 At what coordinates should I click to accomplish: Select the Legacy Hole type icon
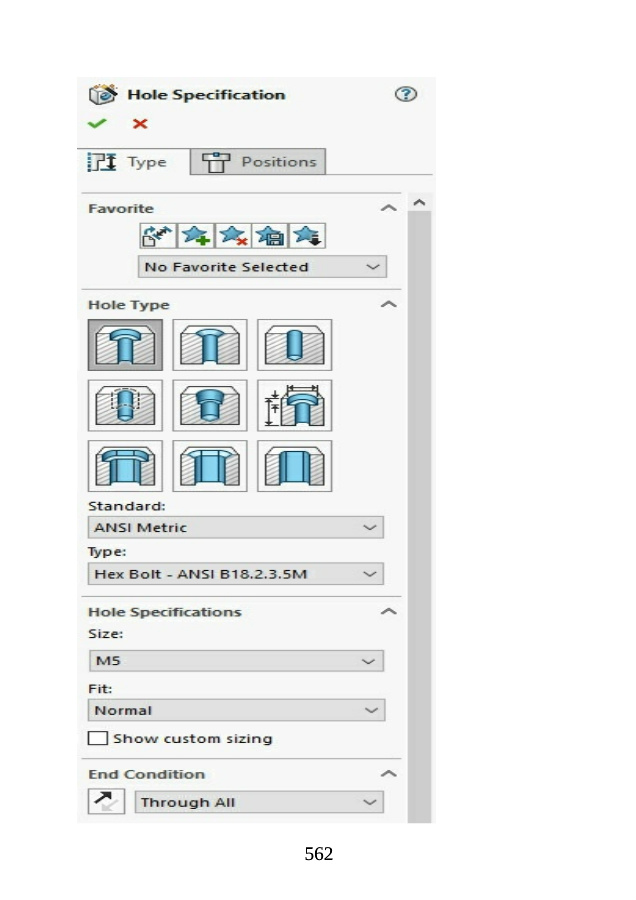294,405
